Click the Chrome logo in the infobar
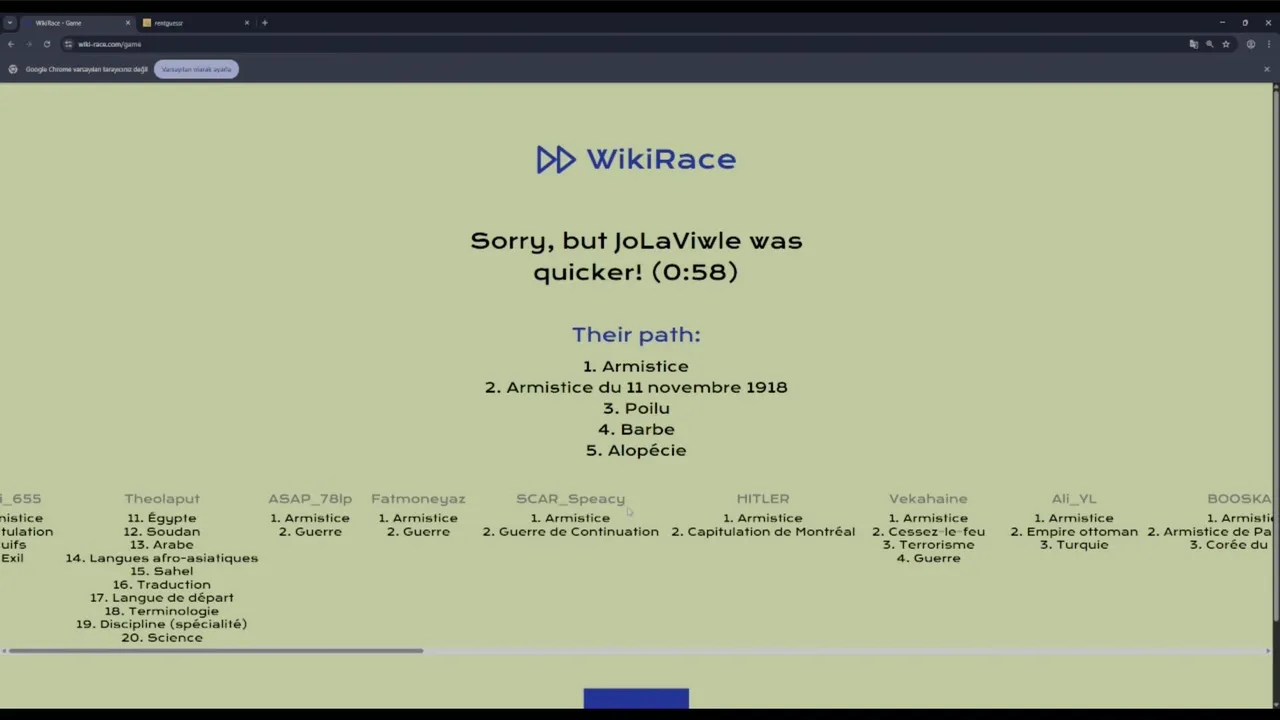 (x=13, y=69)
